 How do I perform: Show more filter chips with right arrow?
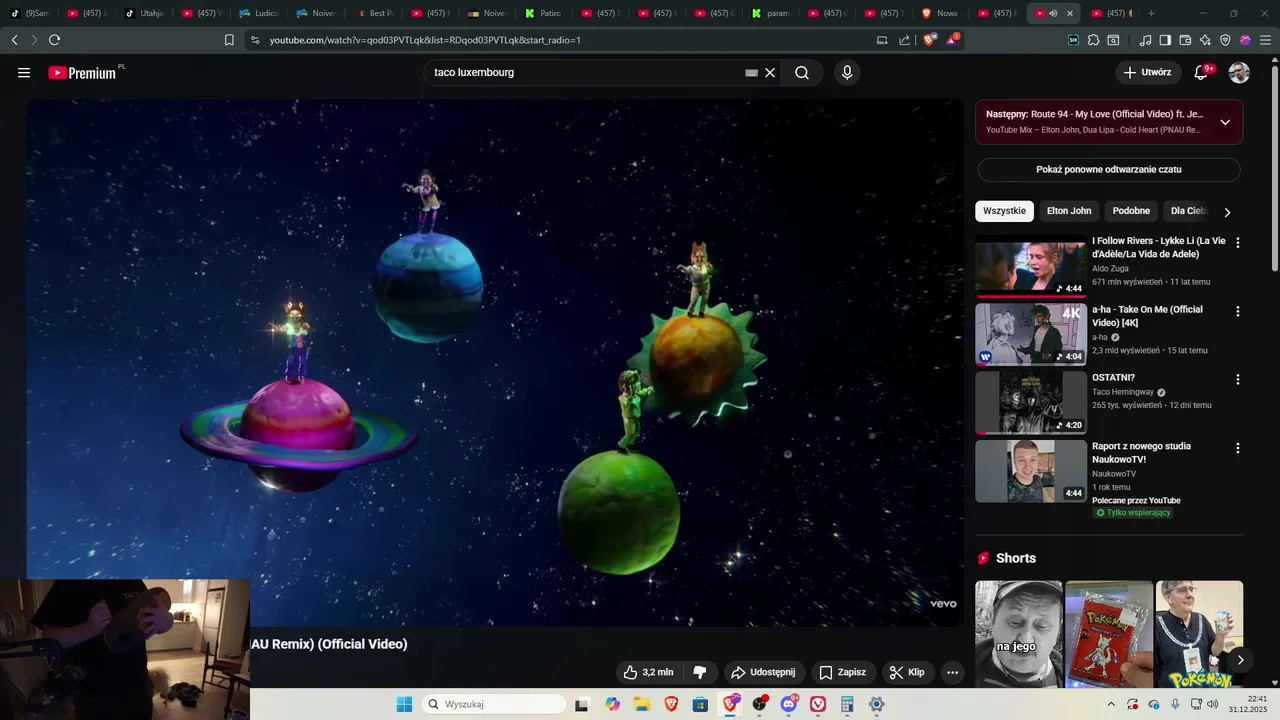[1227, 211]
